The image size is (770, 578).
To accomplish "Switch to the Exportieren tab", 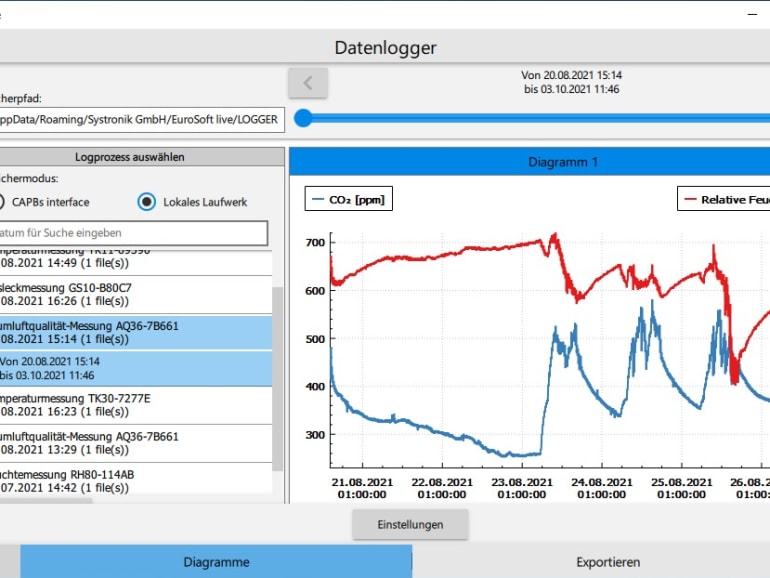I will tap(607, 562).
